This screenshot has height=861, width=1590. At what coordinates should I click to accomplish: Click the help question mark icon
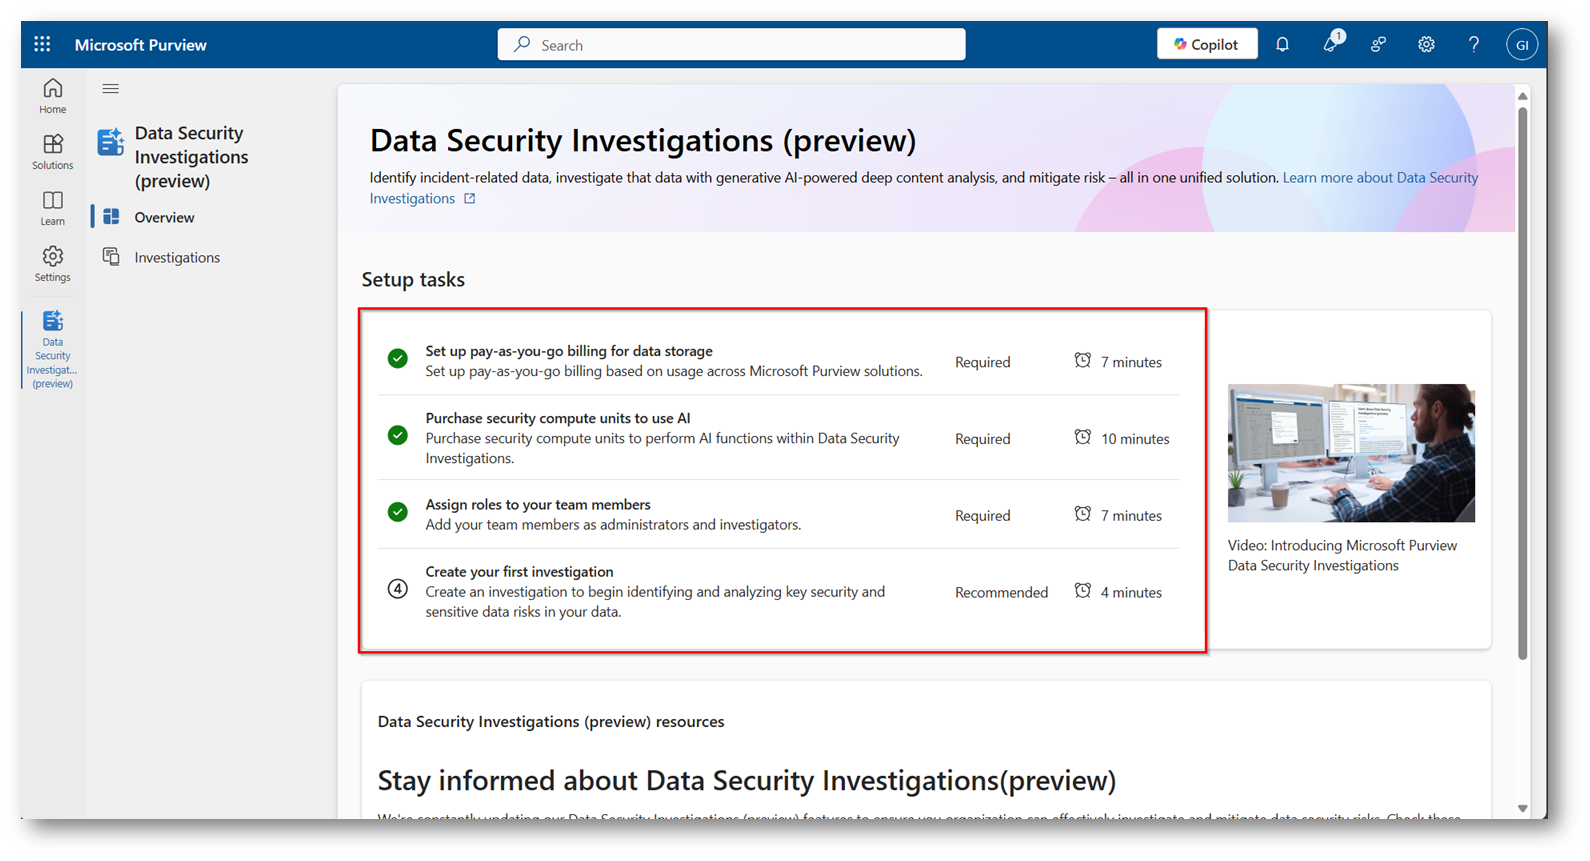1473,45
